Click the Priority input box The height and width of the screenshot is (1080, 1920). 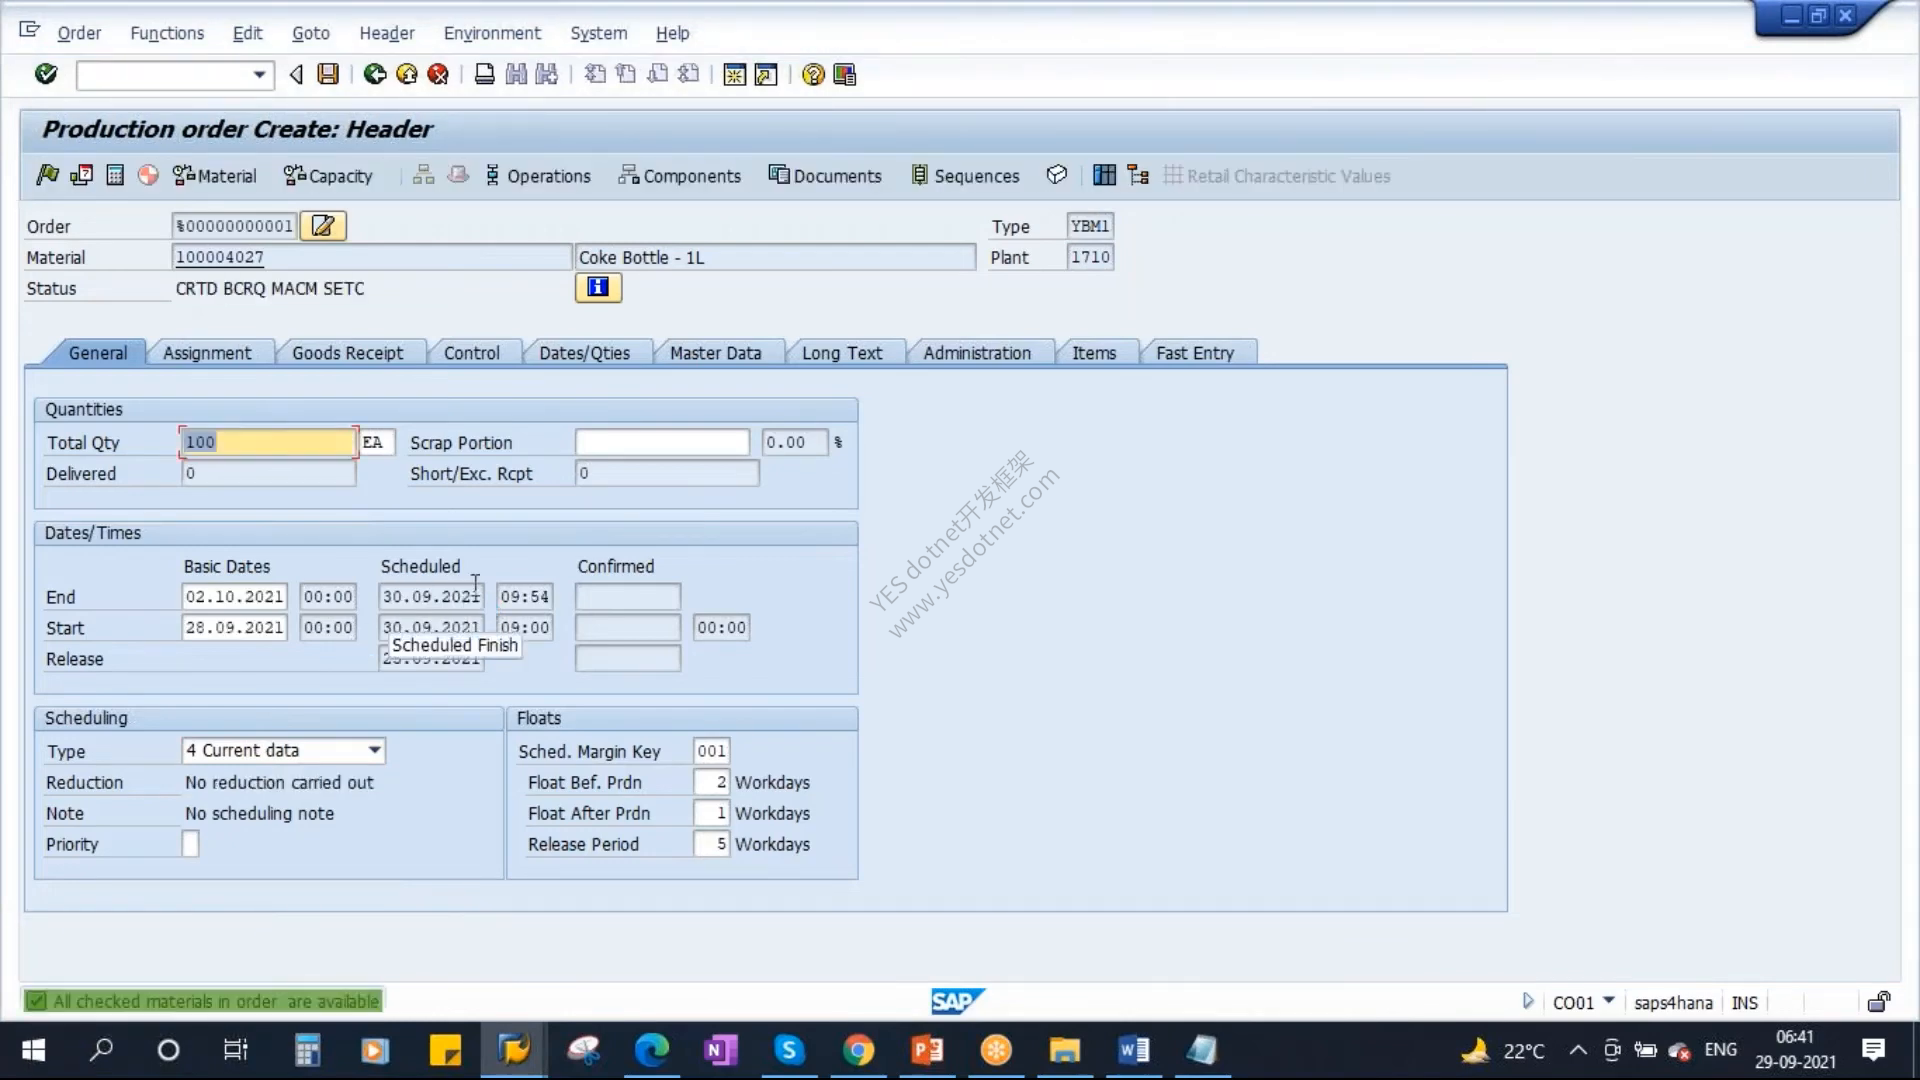click(190, 844)
